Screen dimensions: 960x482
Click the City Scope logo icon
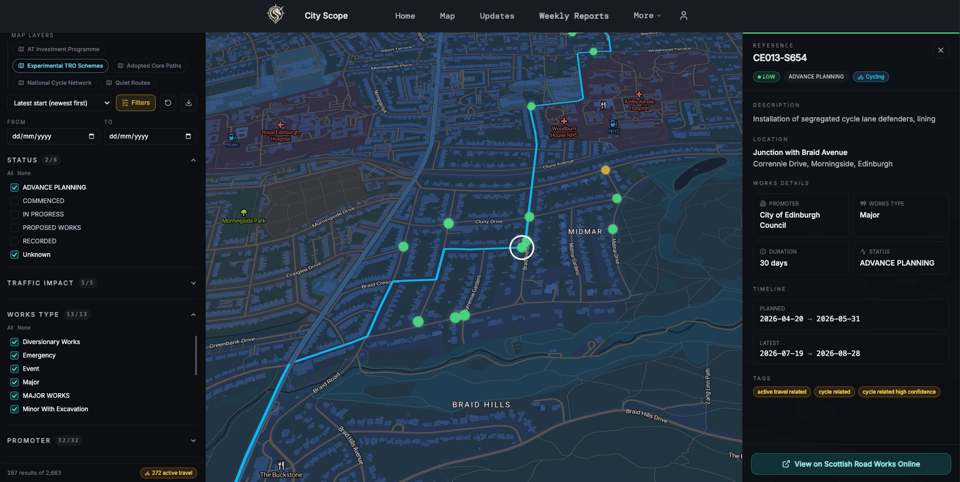(x=275, y=14)
